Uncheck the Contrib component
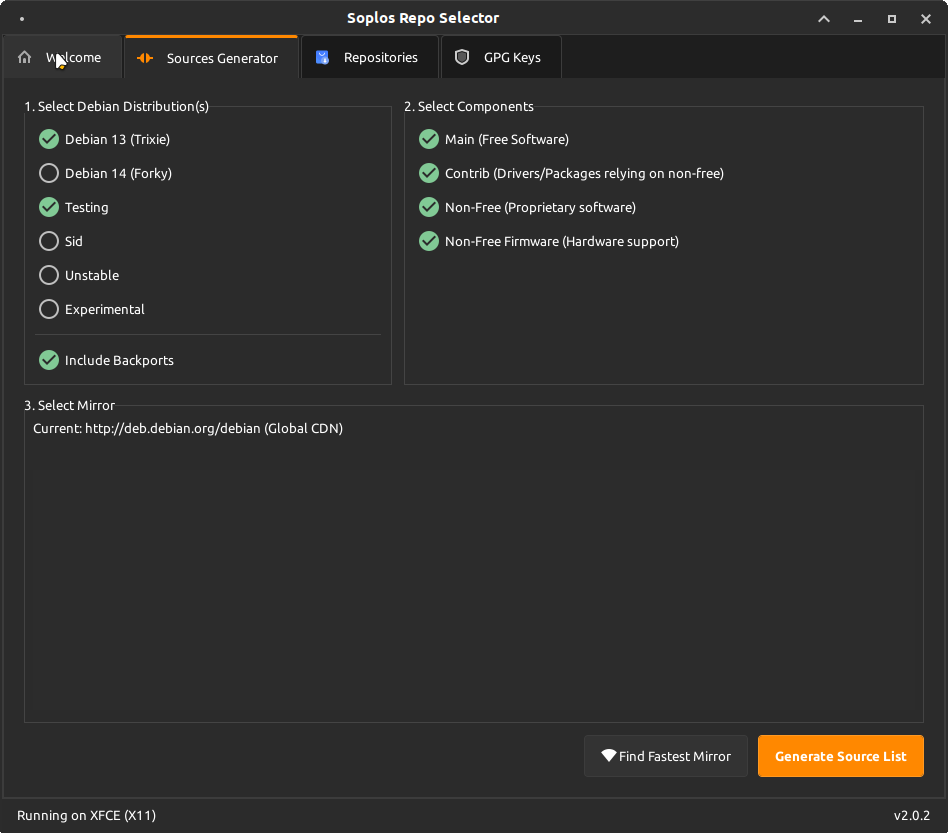The width and height of the screenshot is (948, 833). (x=429, y=173)
